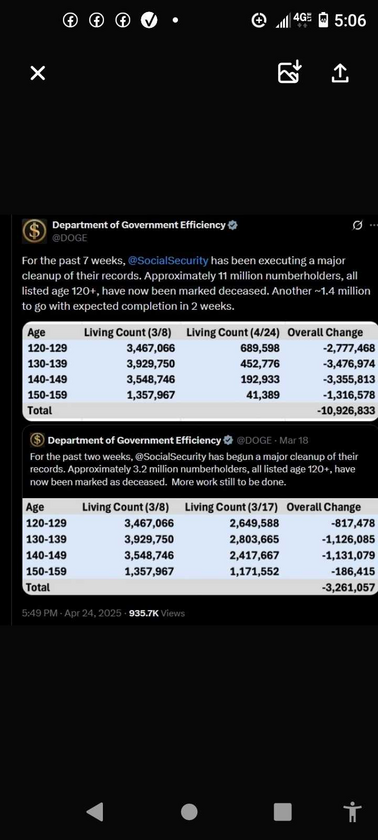The height and width of the screenshot is (840, 378).
Task: Tap the share upload icon
Action: 340,73
